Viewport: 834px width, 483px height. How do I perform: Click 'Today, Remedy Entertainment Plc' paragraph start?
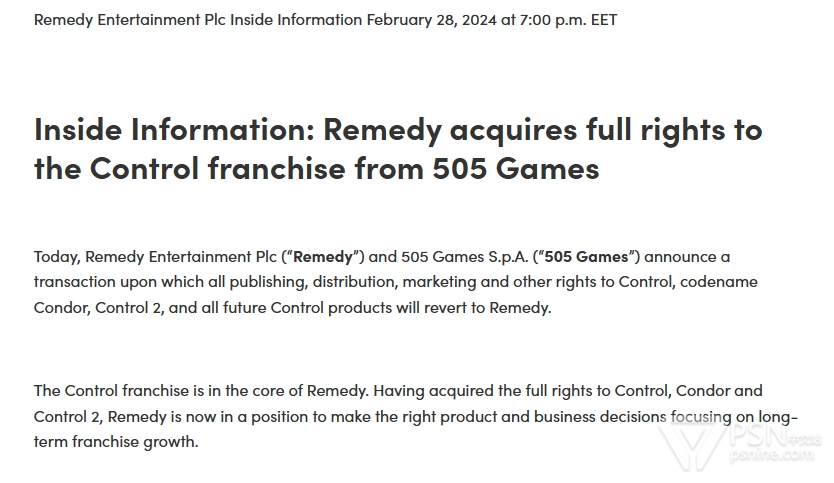[155, 257]
